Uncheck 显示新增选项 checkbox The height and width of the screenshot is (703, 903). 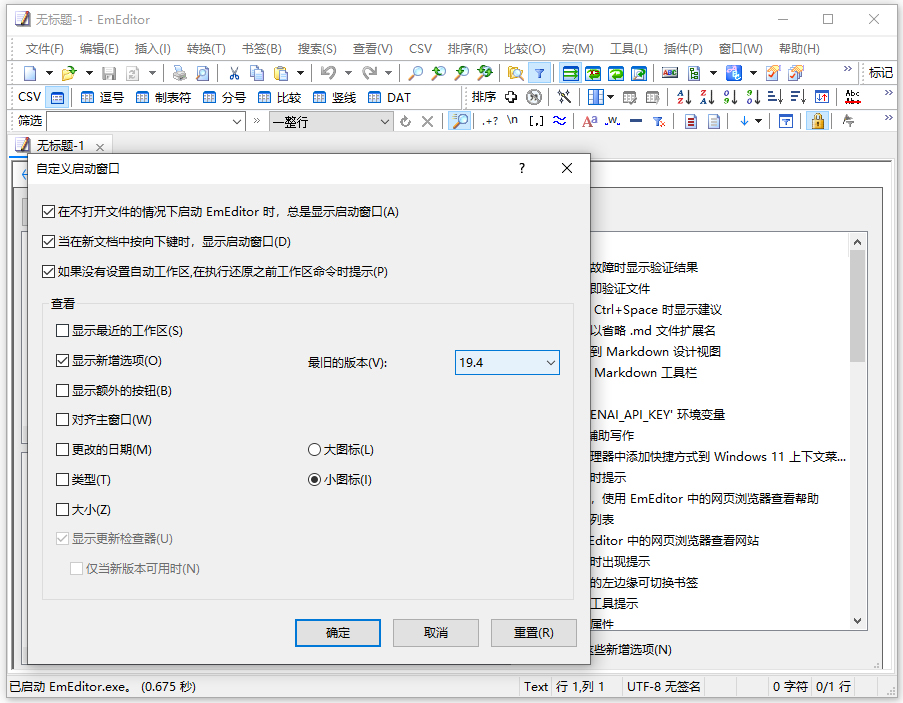(60, 362)
